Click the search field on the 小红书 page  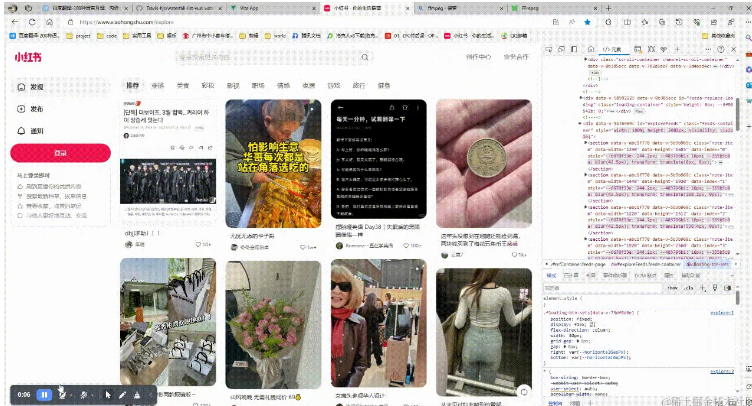pos(273,57)
